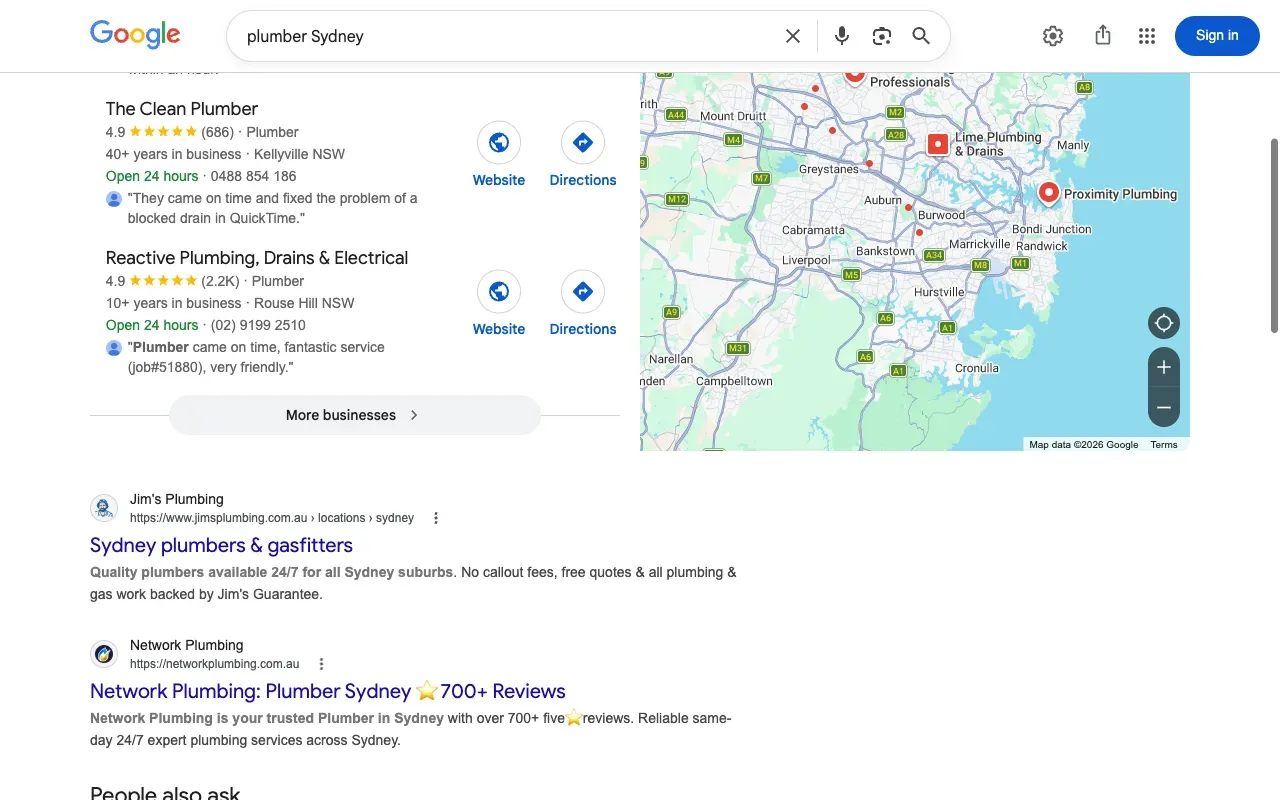The image size is (1280, 800).
Task: Select the Lime Plumbing & Drains marker
Action: pyautogui.click(x=938, y=144)
